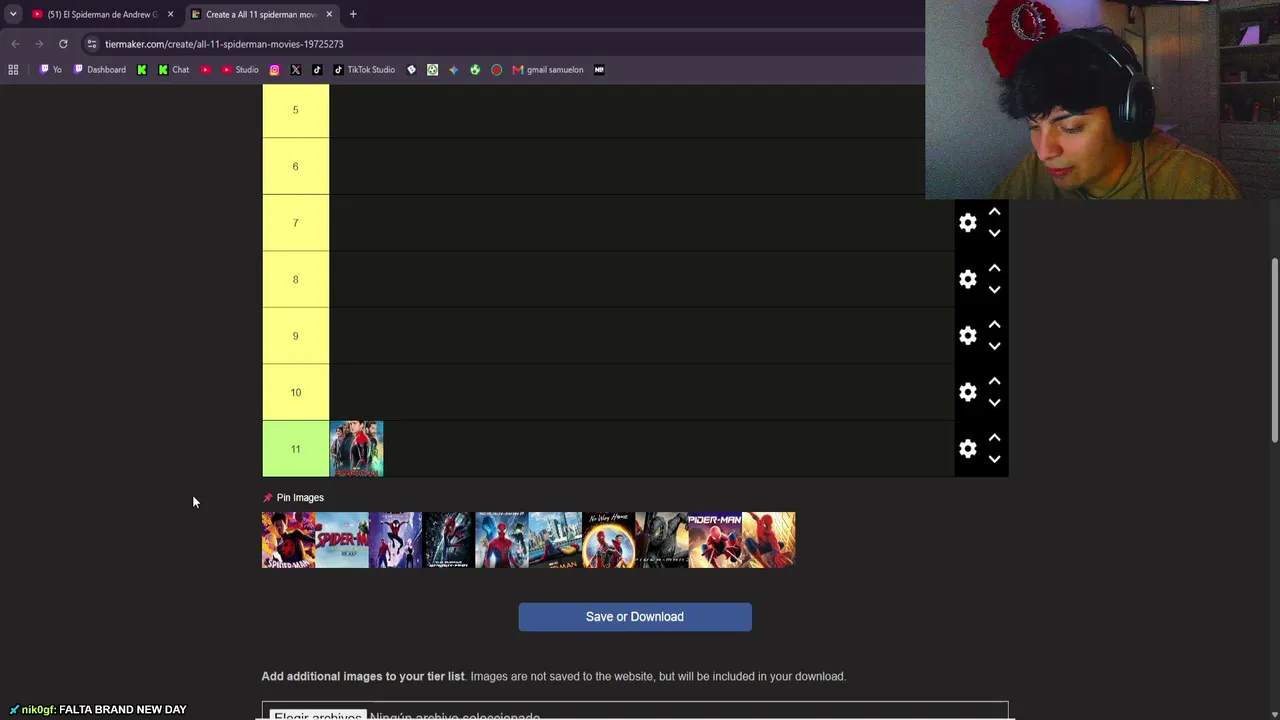This screenshot has width=1280, height=720.
Task: Open settings gear for tier 9
Action: [x=967, y=336]
